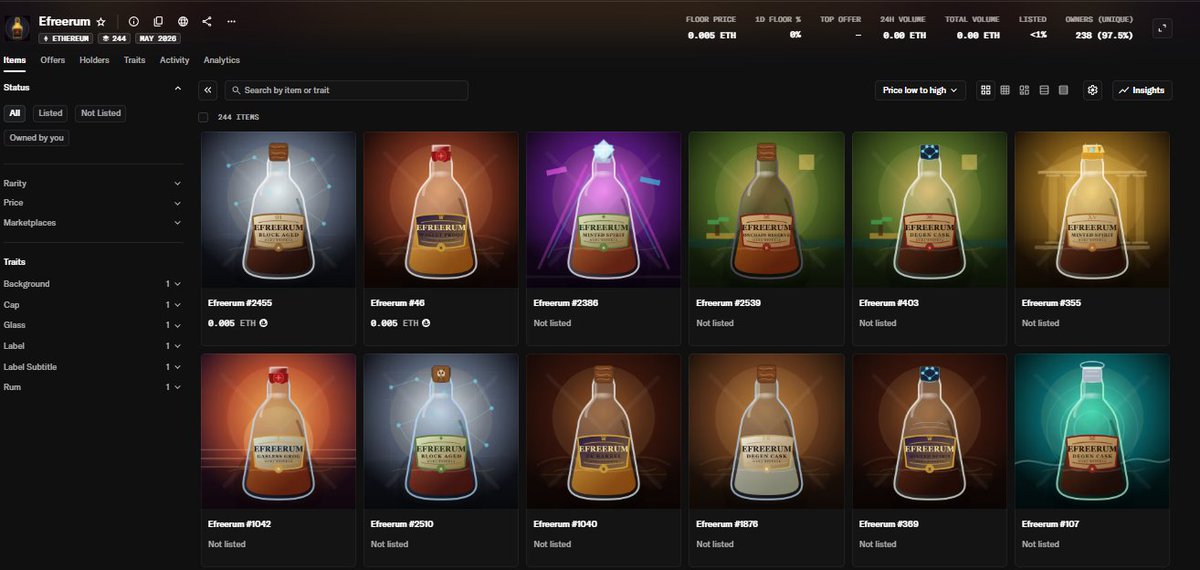
Task: Open the collection info icon
Action: (134, 21)
